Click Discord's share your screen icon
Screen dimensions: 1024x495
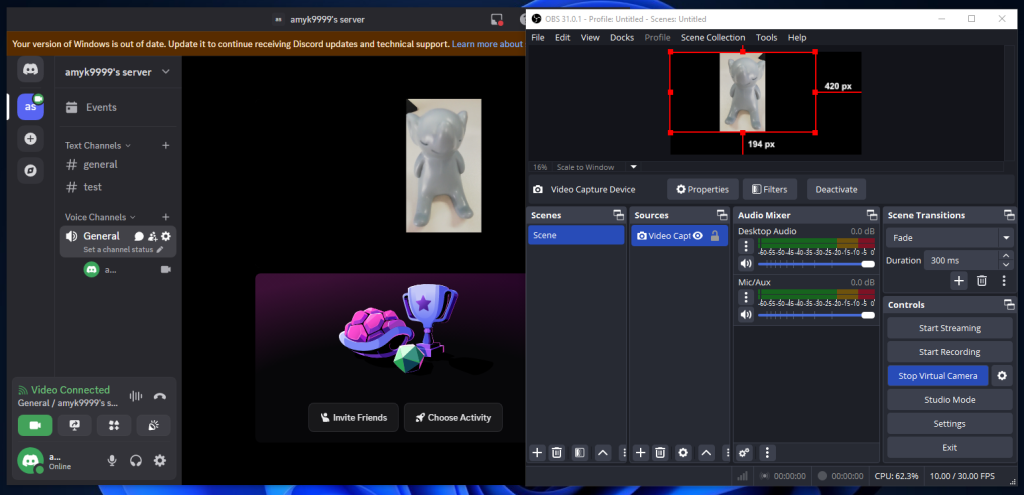click(74, 425)
